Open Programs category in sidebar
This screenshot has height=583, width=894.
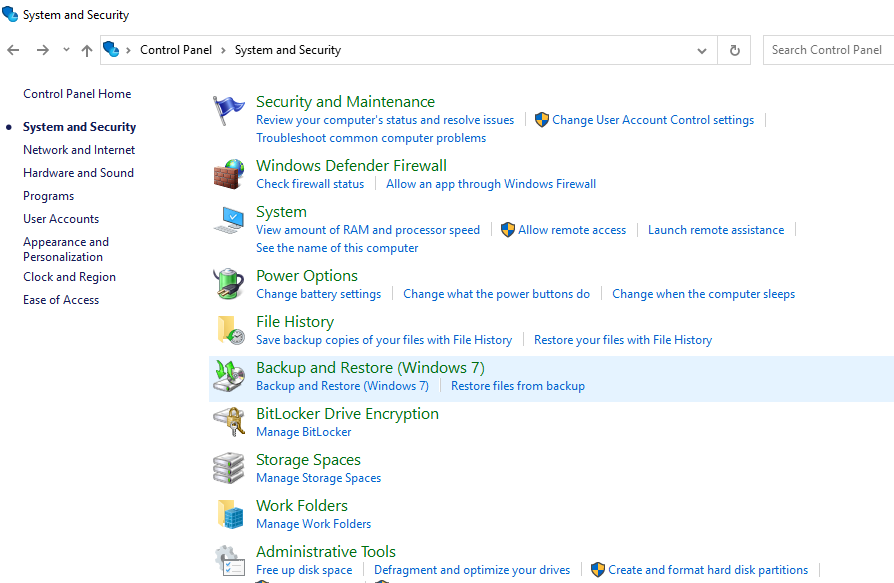point(48,196)
